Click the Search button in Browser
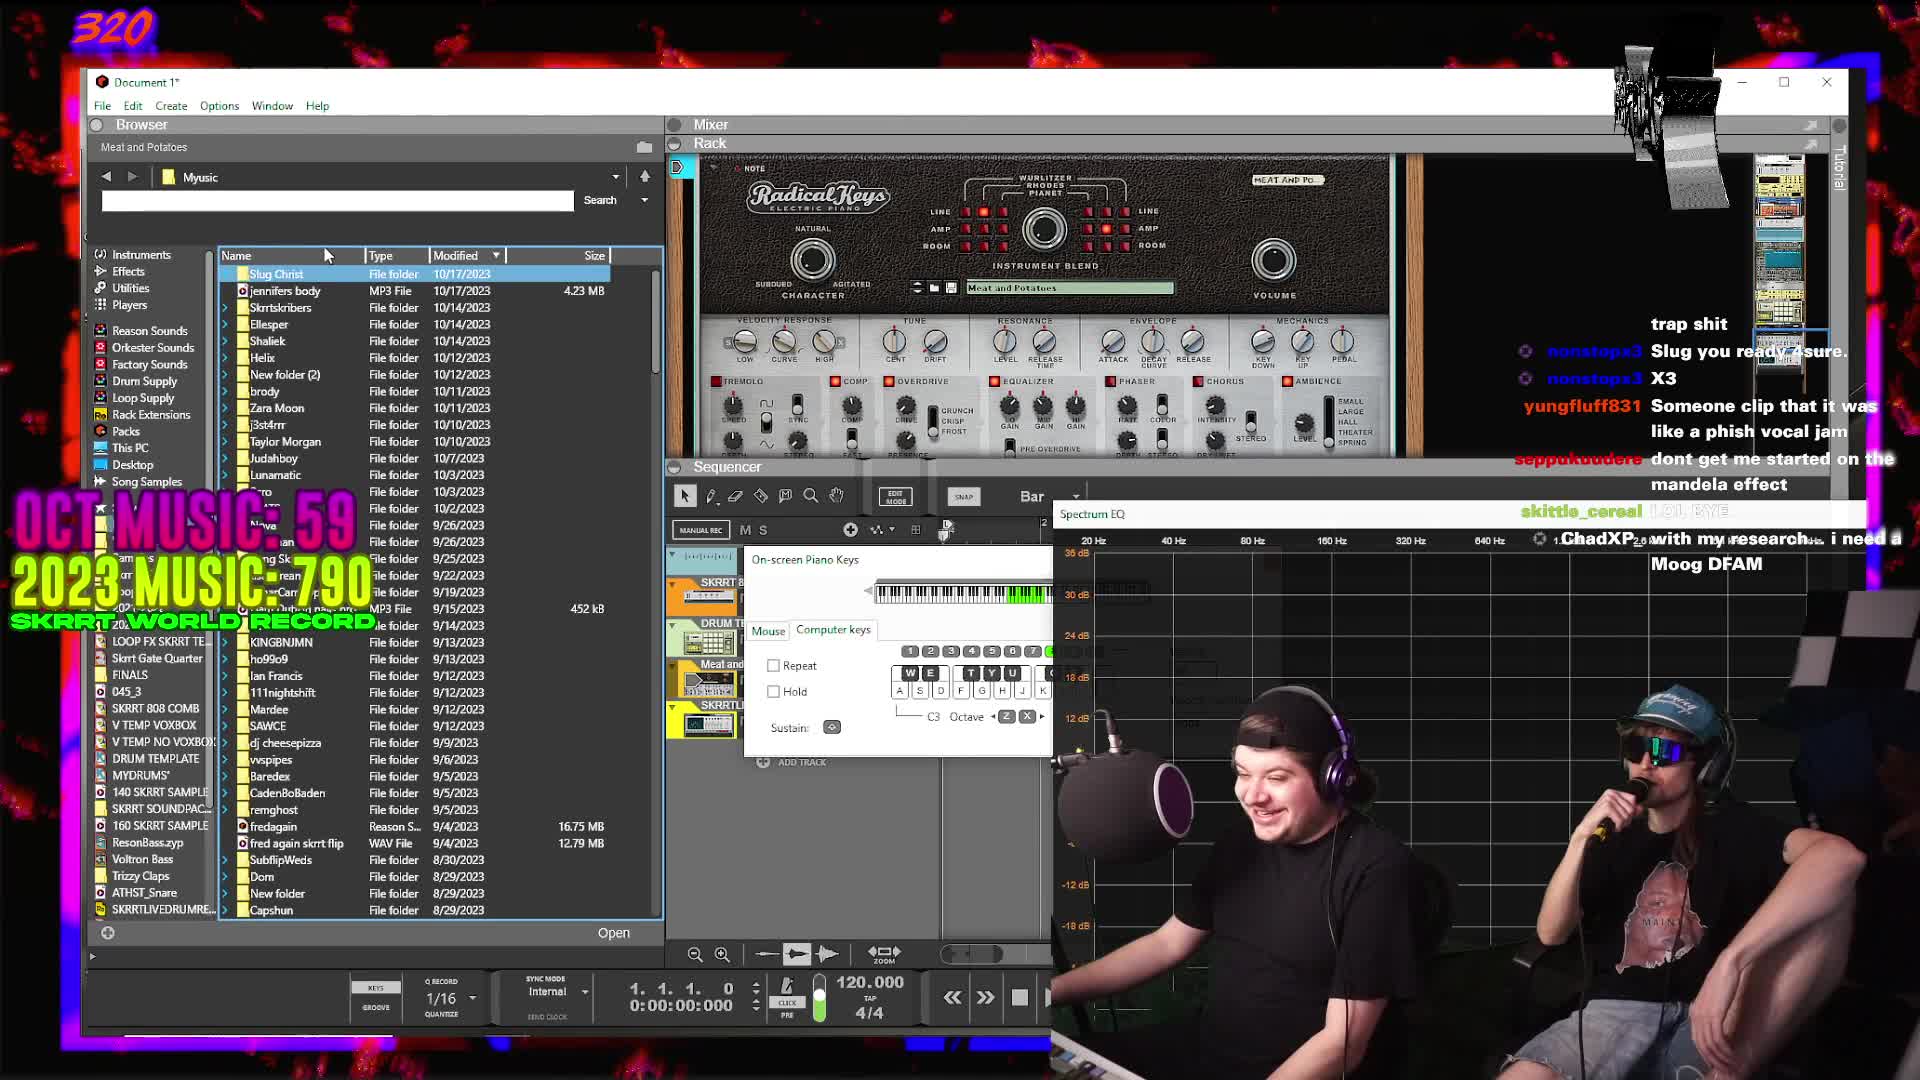Screen dimensions: 1920x1080 [600, 201]
